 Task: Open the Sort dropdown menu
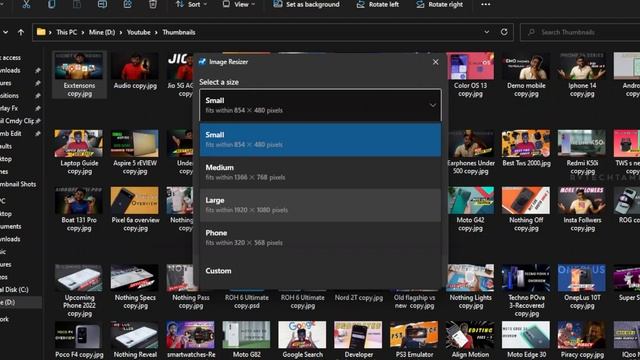[191, 4]
